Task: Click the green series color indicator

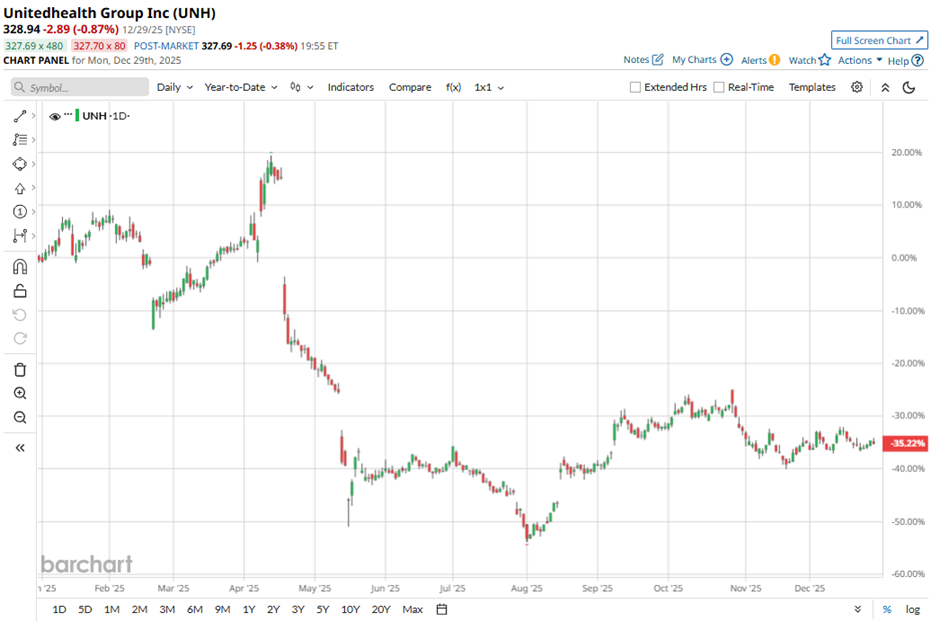Action: [x=77, y=116]
